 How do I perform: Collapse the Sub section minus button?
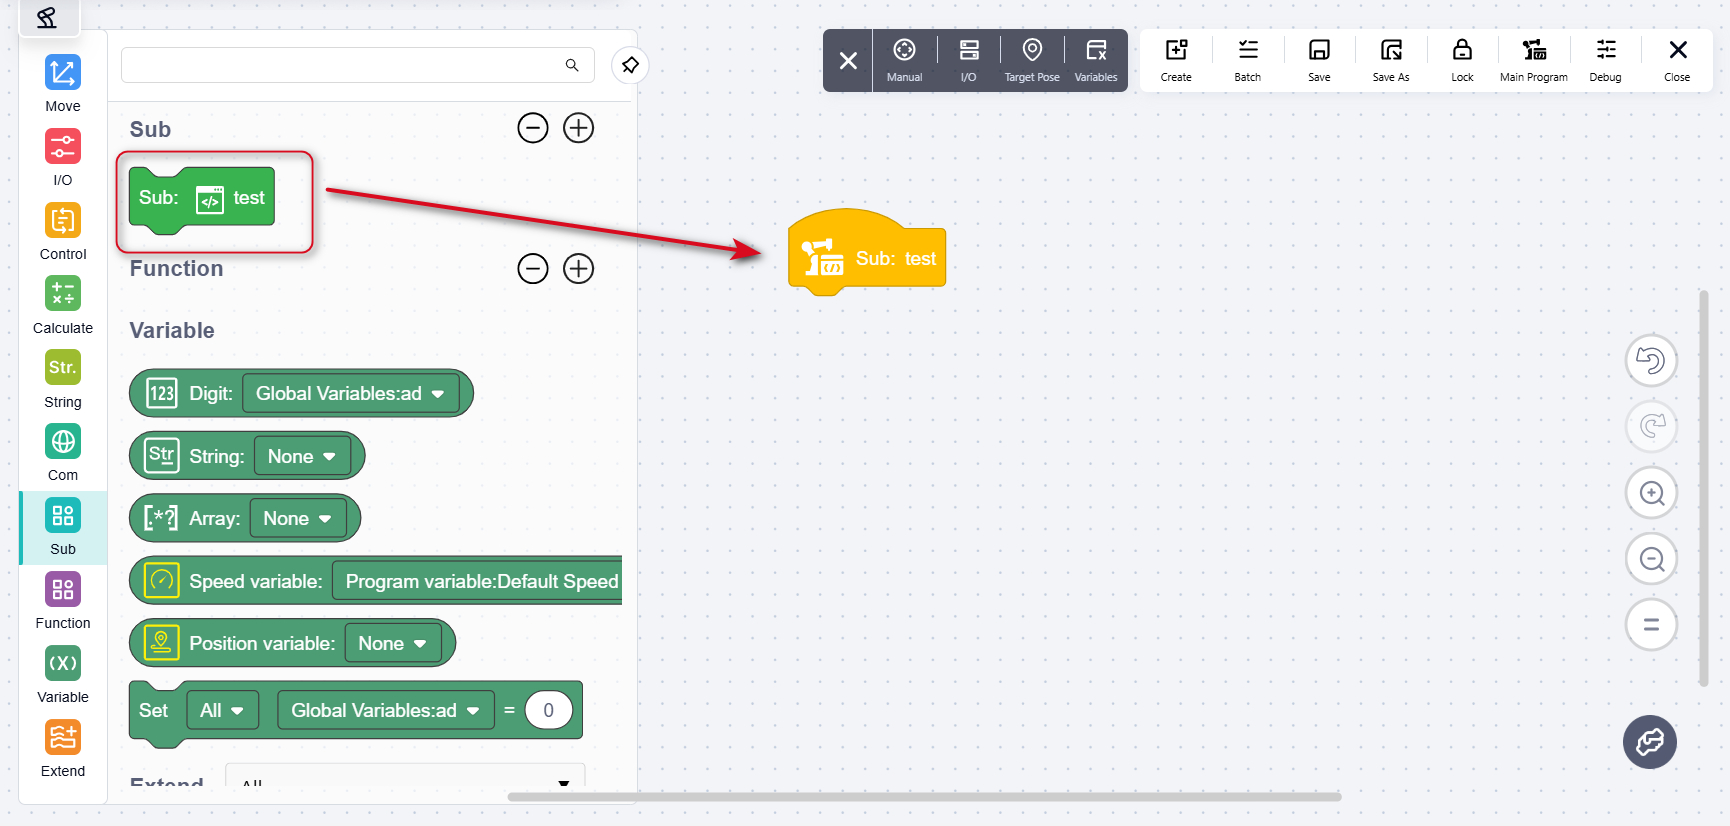533,128
